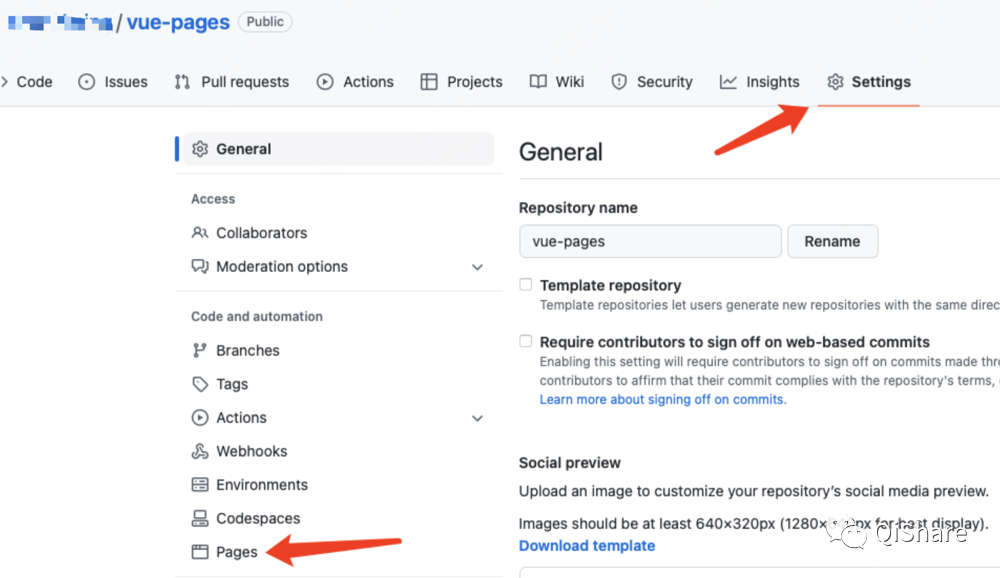
Task: Open Learn more about signing off link
Action: pos(663,399)
